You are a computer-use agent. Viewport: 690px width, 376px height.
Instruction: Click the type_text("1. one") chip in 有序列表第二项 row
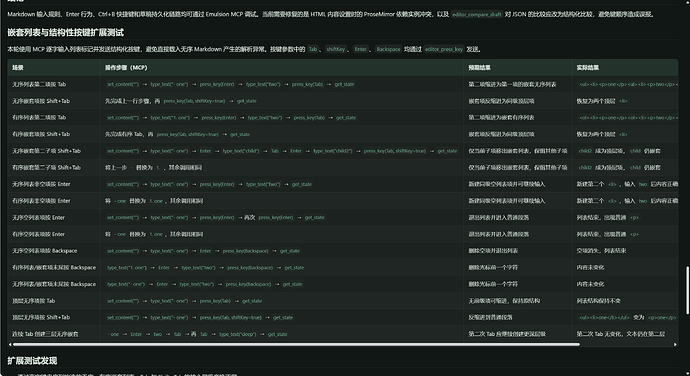coord(170,118)
